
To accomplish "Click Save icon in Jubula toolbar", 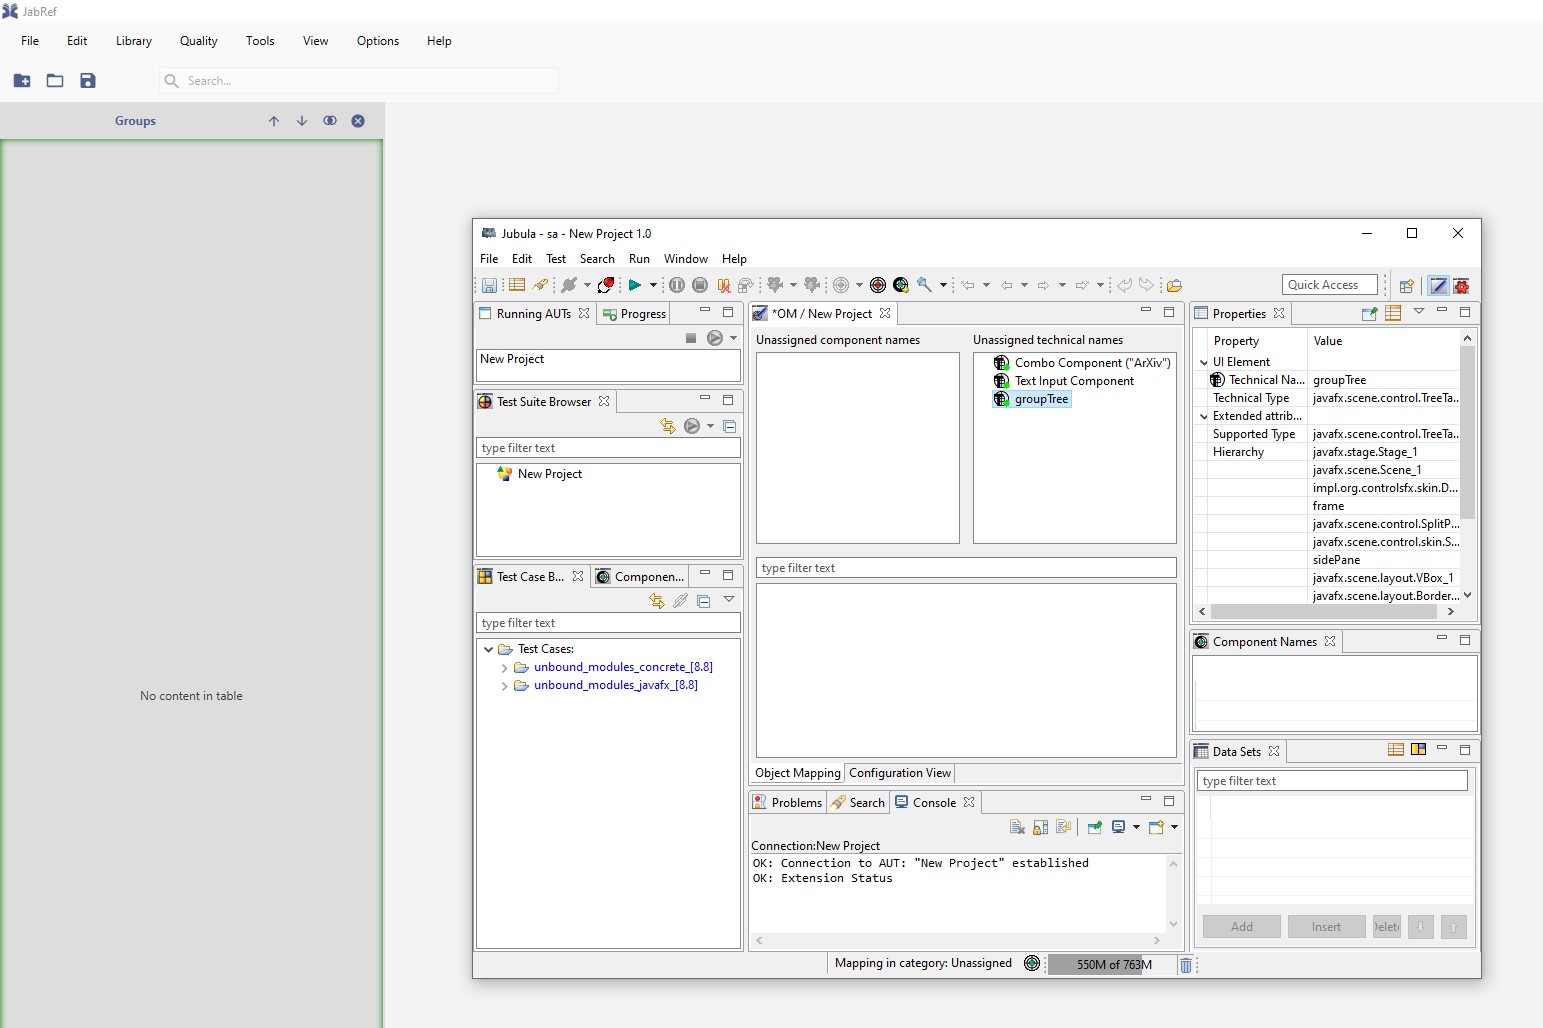I will click(x=489, y=285).
